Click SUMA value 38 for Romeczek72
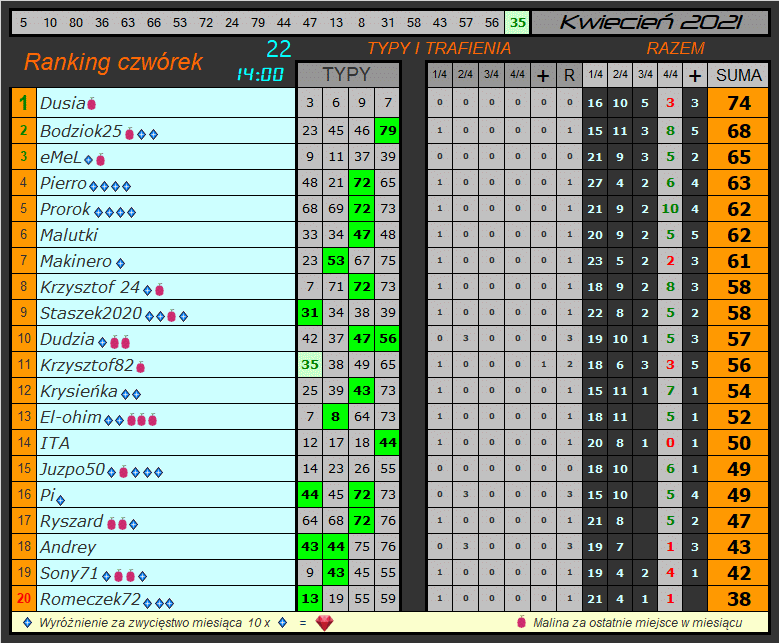Image resolution: width=779 pixels, height=643 pixels. click(x=738, y=599)
